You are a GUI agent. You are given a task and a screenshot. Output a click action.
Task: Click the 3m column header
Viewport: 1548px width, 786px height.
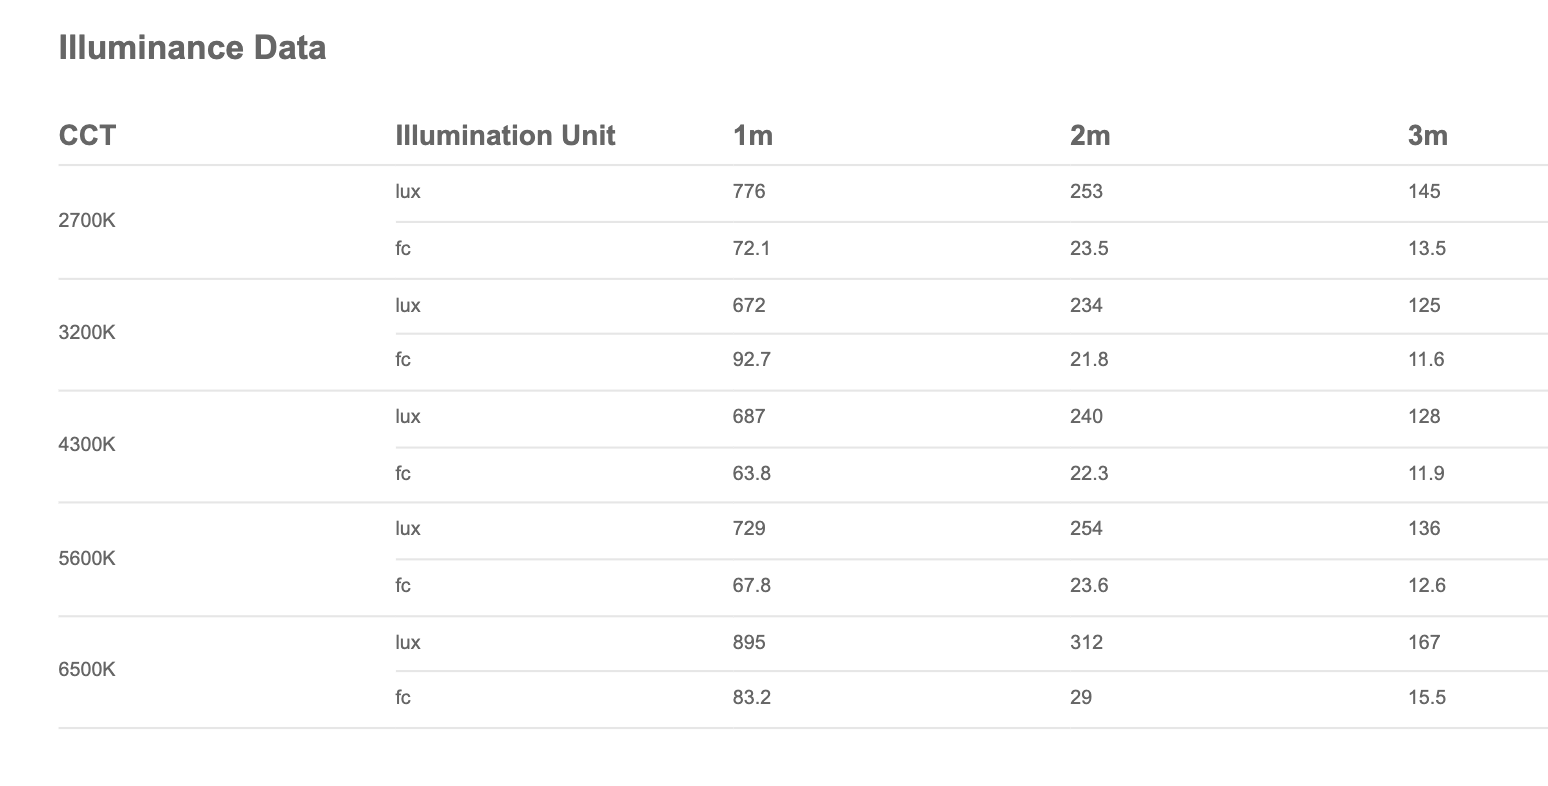click(1427, 135)
